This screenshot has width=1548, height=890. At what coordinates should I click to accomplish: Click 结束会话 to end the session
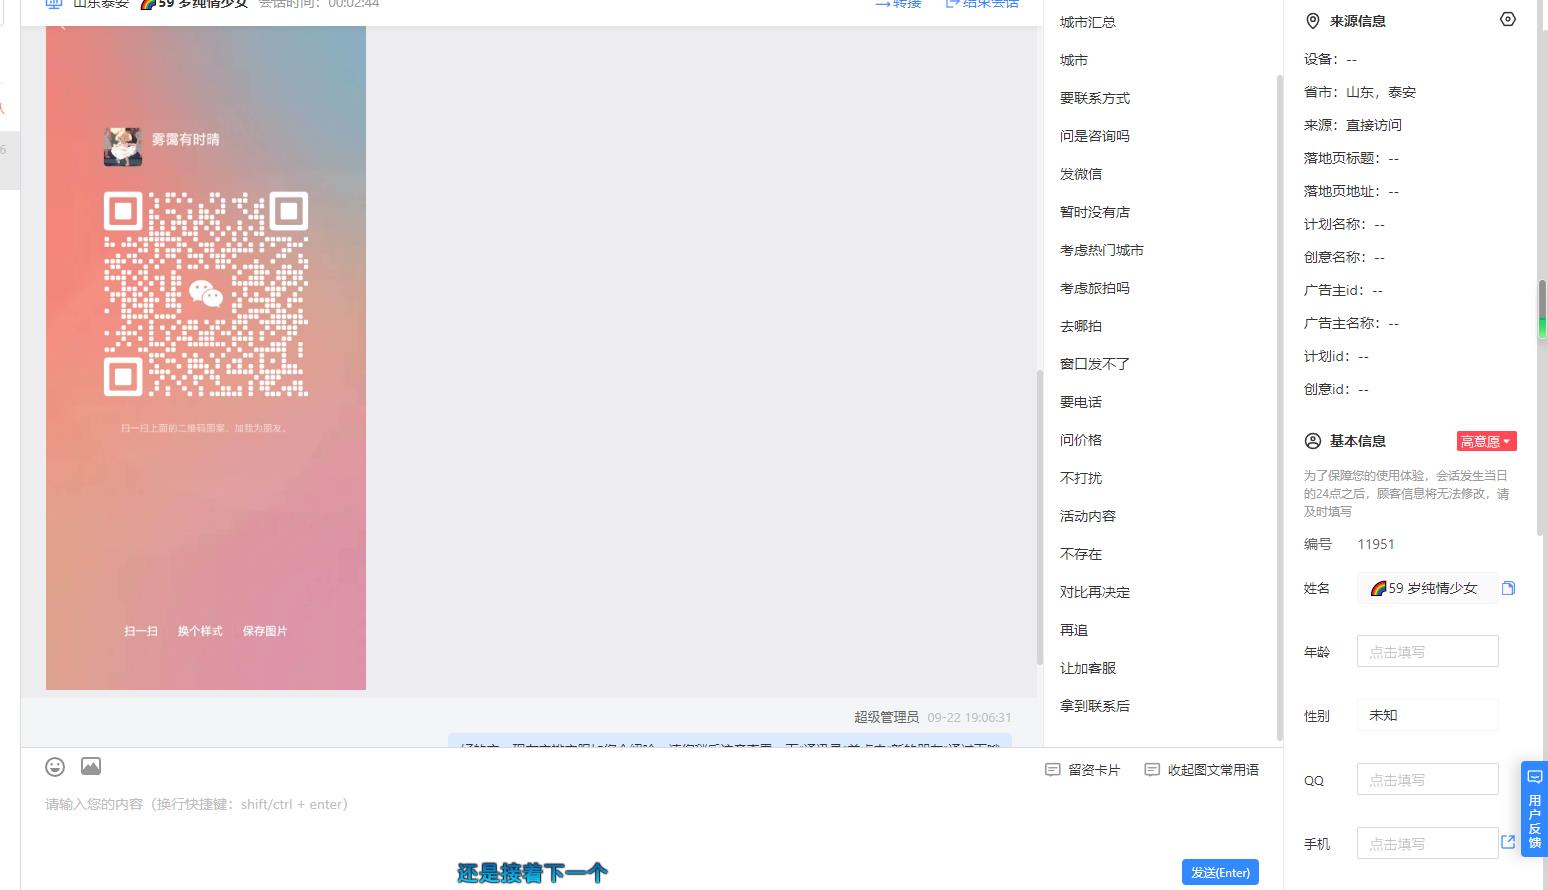coord(982,4)
